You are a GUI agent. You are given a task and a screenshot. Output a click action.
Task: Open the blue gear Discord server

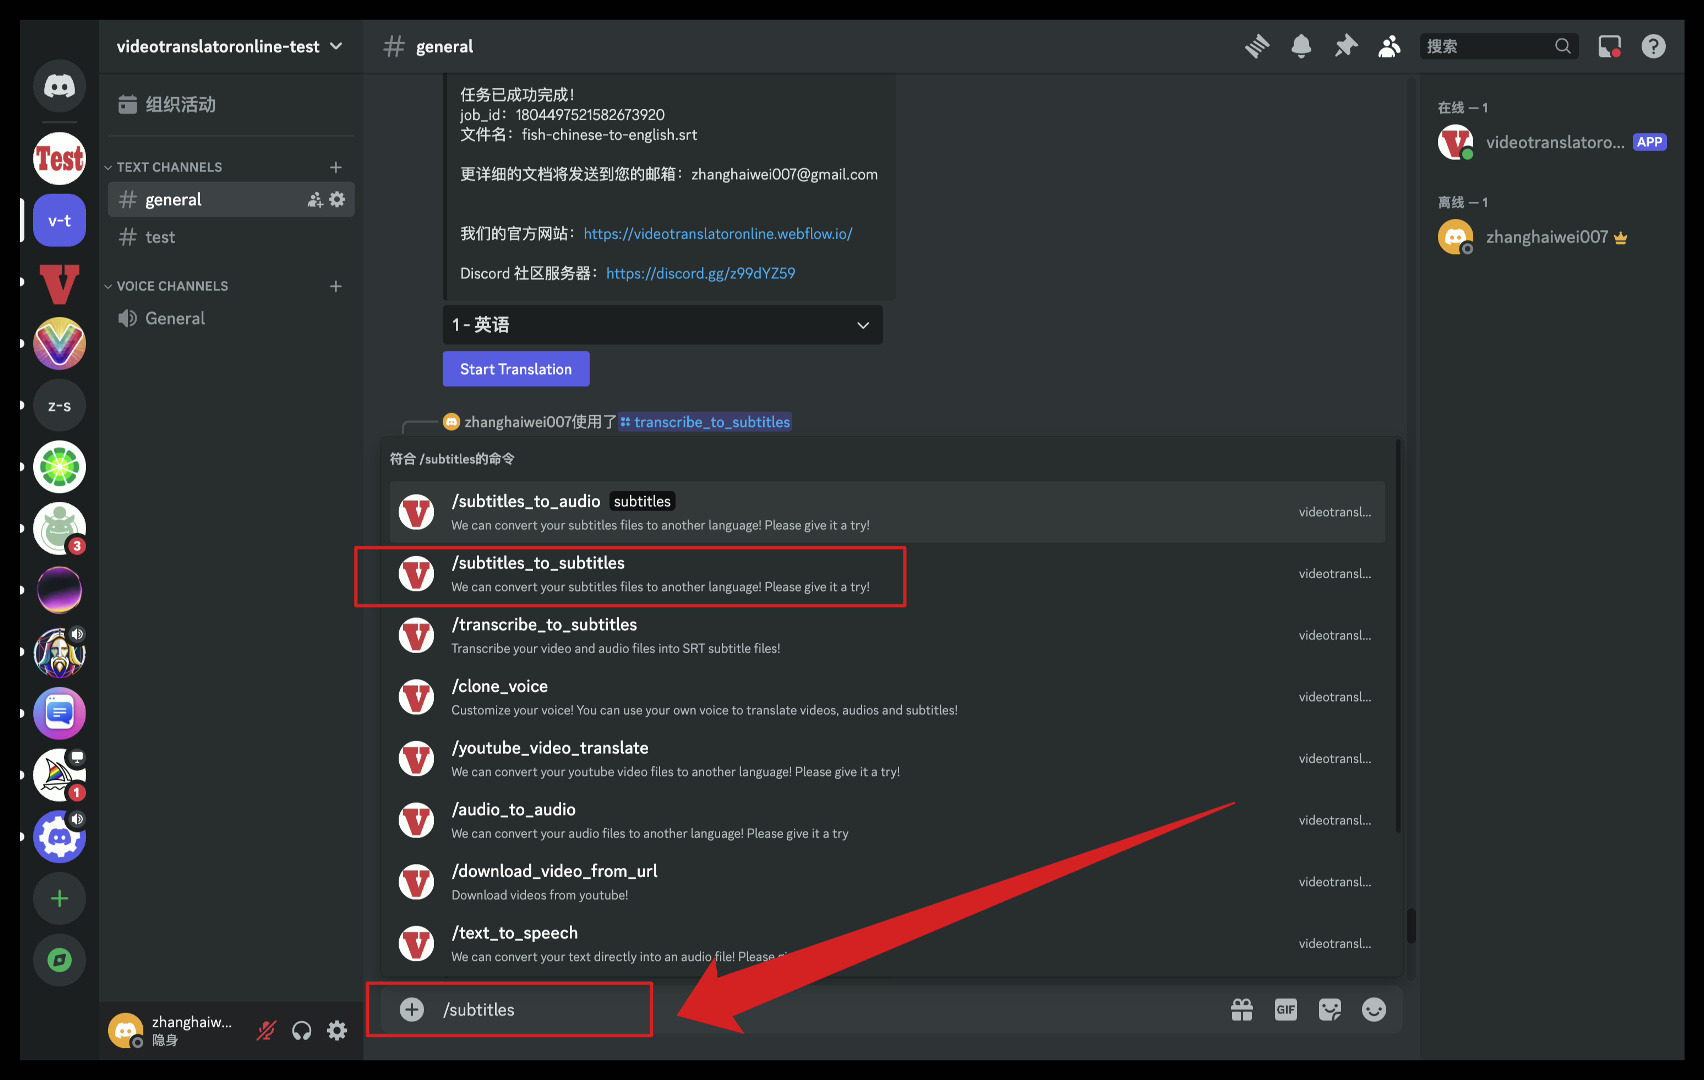tap(59, 836)
